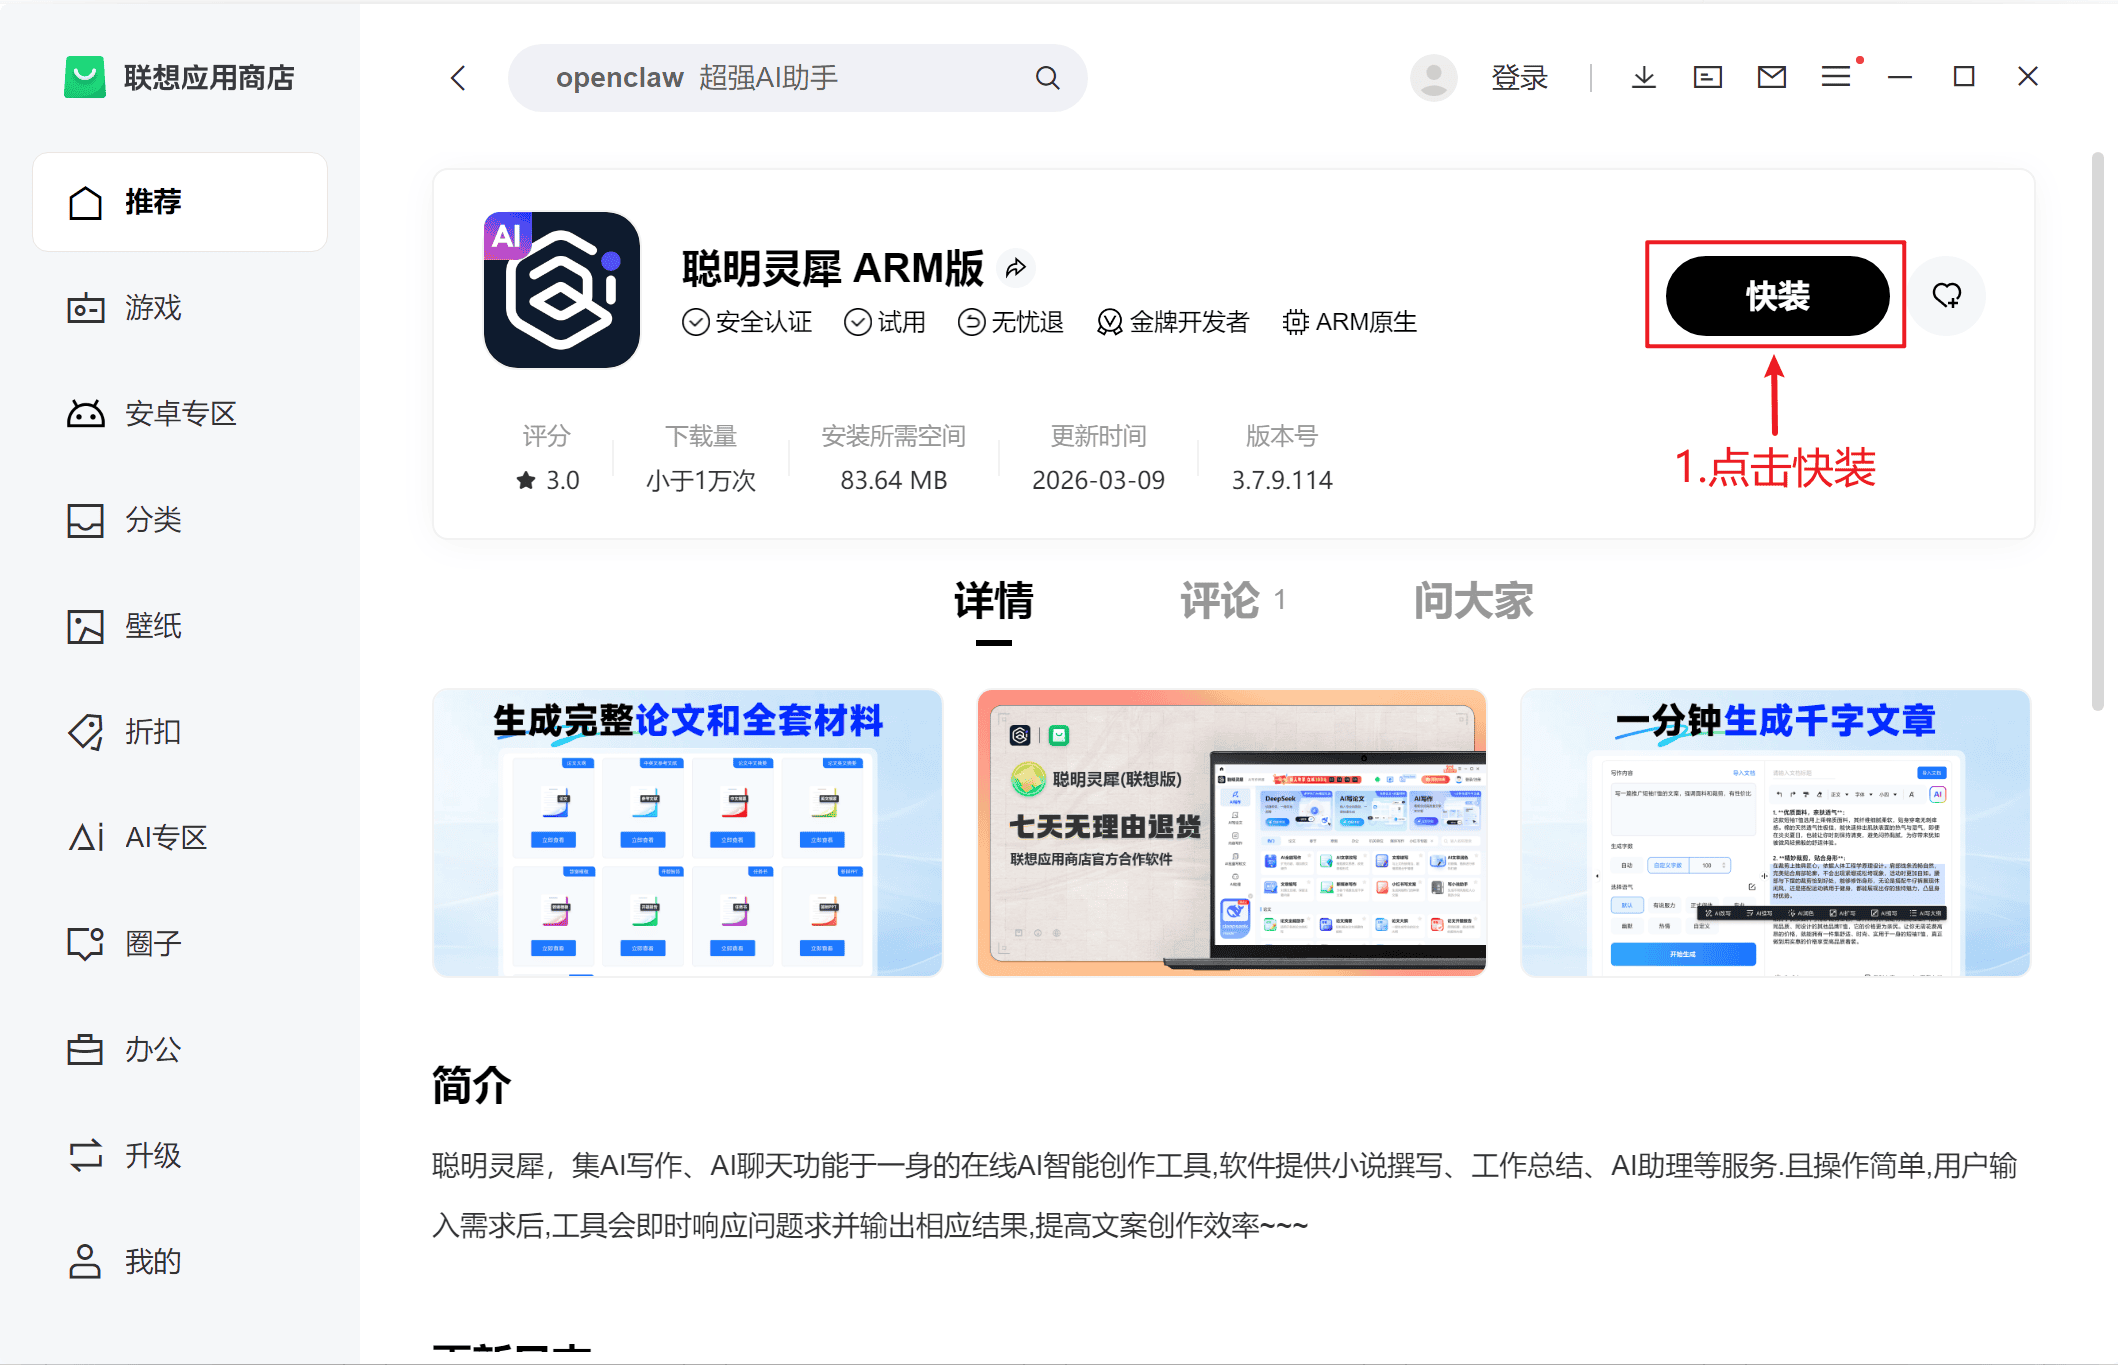
Task: Click the 安全认证 badge
Action: [747, 322]
